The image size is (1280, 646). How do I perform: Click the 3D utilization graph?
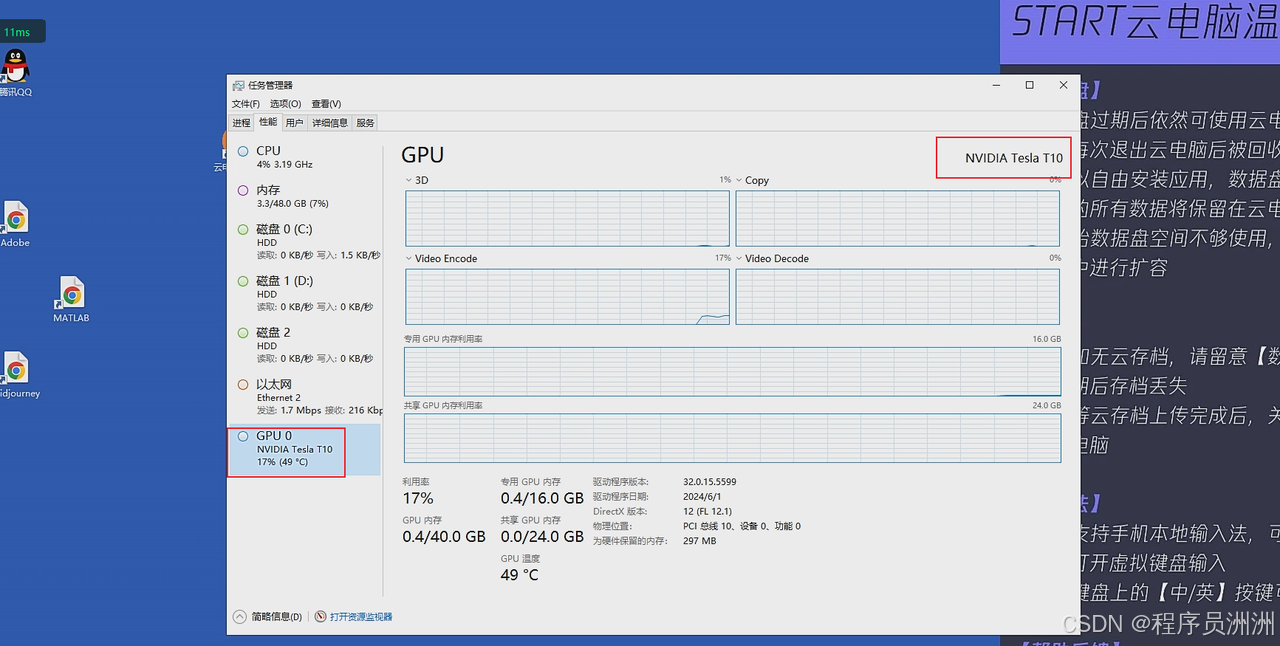[x=568, y=218]
